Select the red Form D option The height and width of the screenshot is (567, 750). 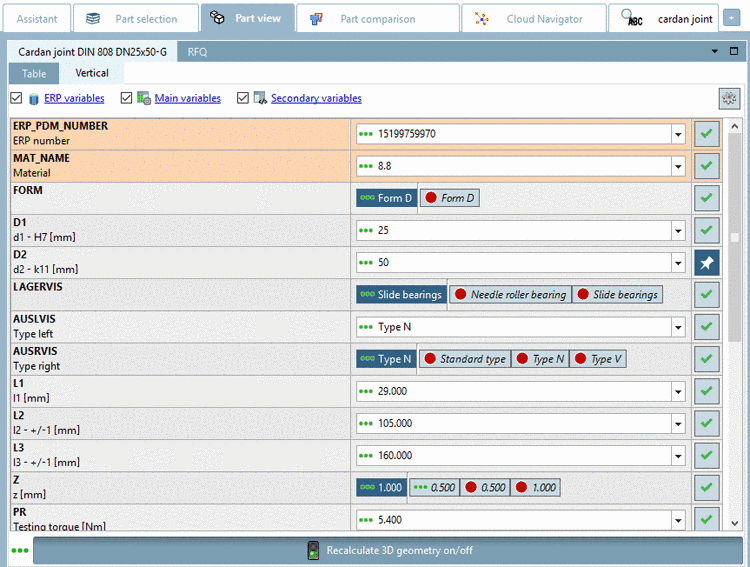(x=450, y=198)
